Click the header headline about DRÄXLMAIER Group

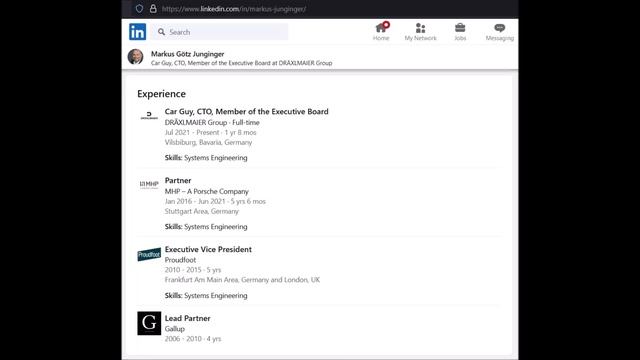(242, 63)
